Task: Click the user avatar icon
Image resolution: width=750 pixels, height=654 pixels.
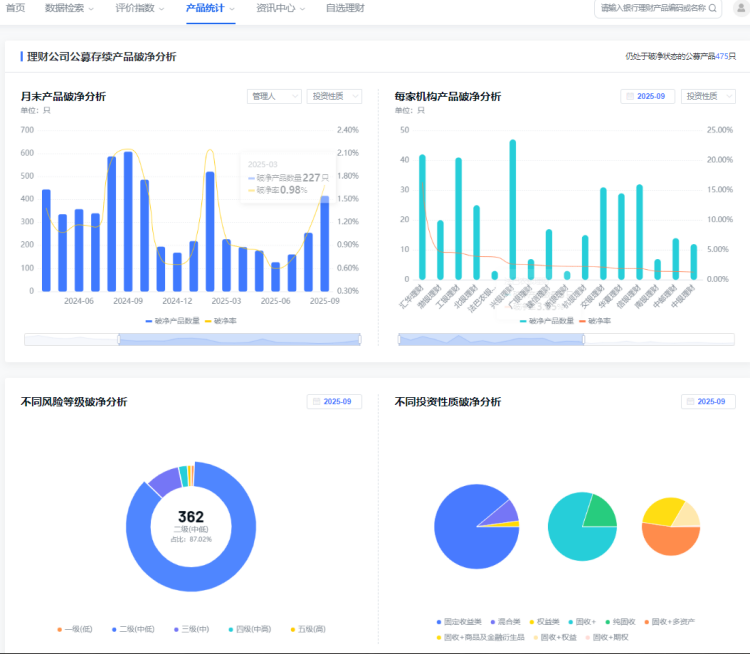Action: (x=740, y=8)
